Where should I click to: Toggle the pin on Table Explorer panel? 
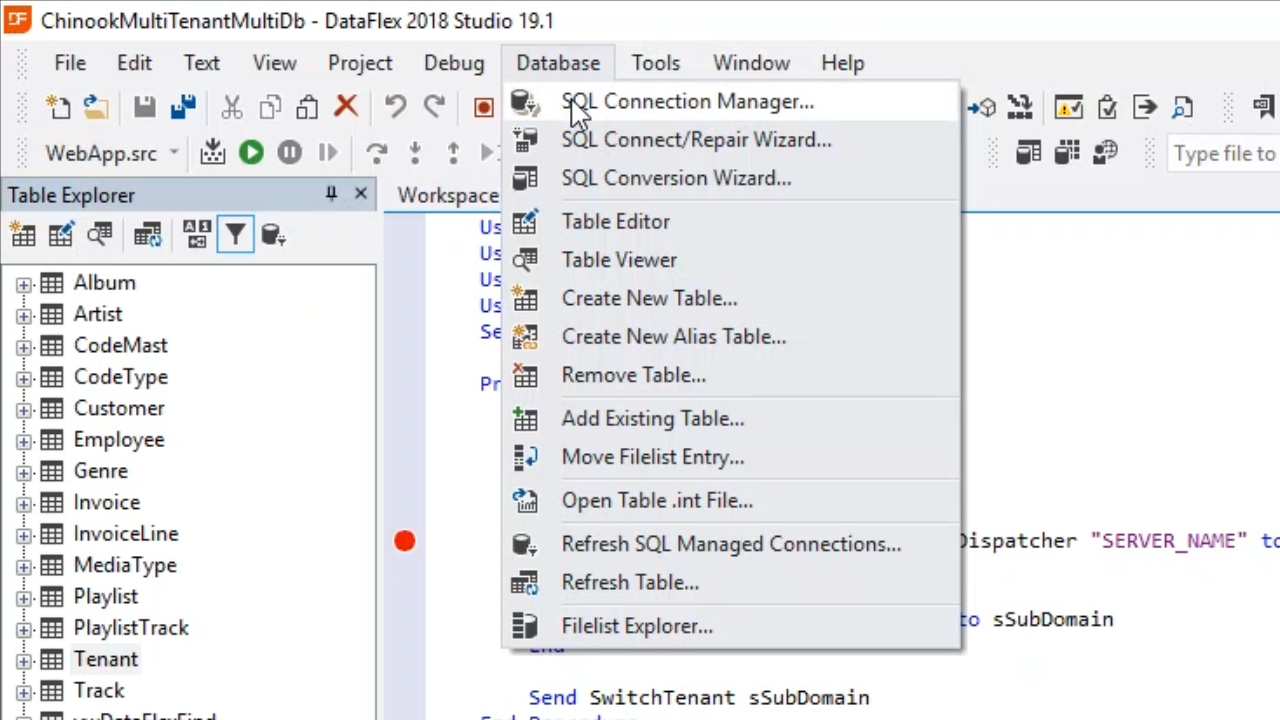point(331,194)
